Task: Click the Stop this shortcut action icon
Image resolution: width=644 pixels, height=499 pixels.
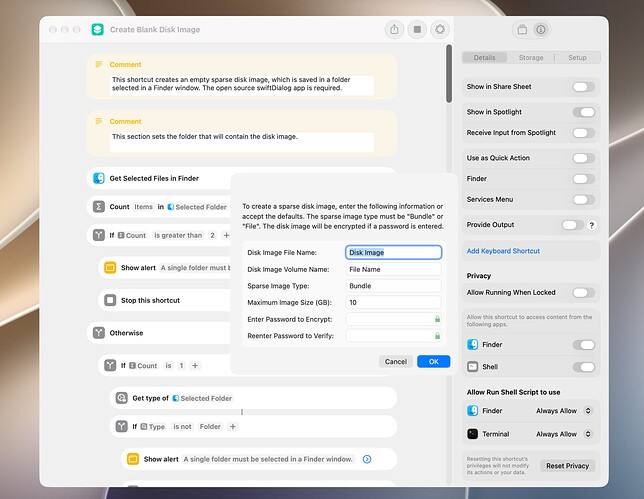Action: coord(110,300)
